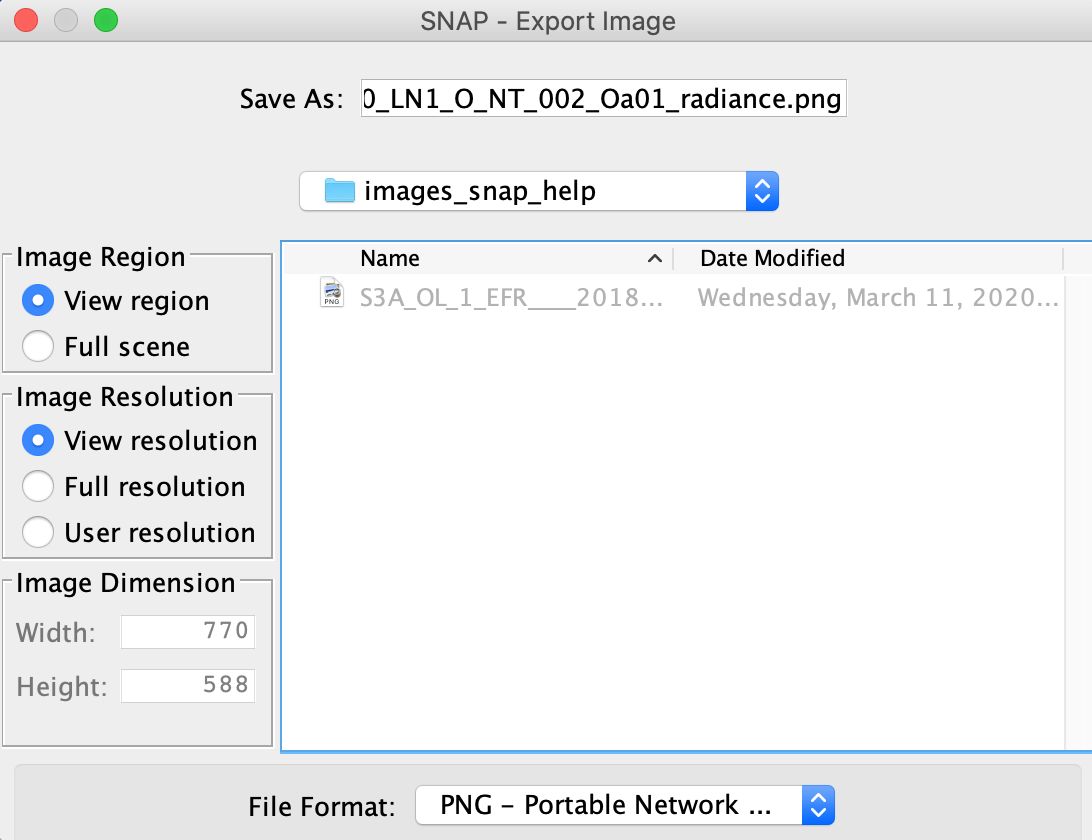Choose View resolution radio button
The height and width of the screenshot is (840, 1092).
[x=38, y=441]
